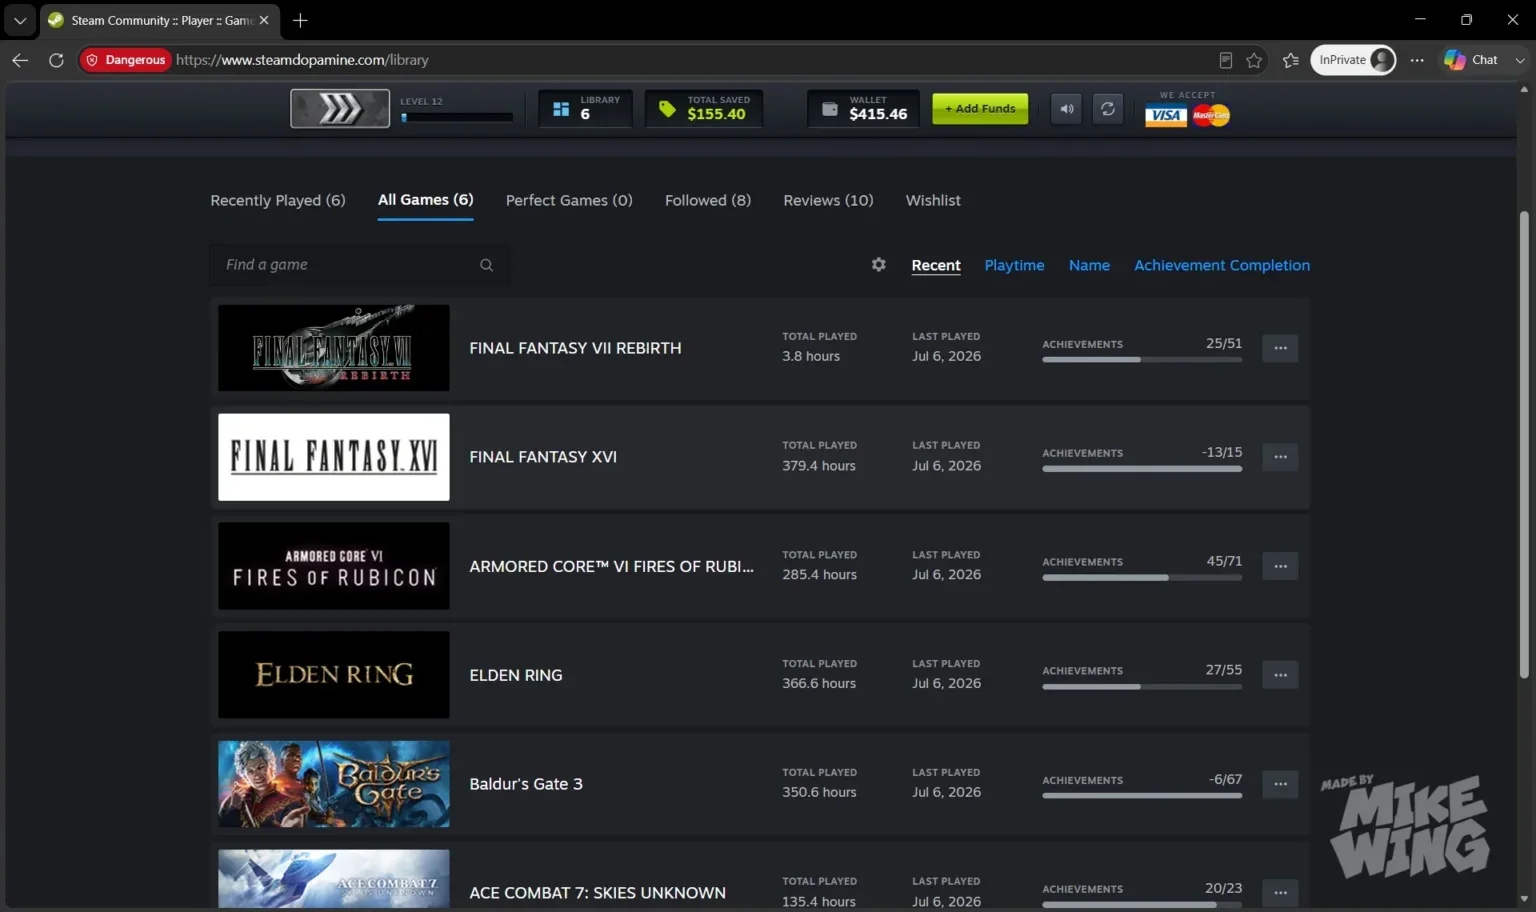The width and height of the screenshot is (1536, 912).
Task: Open a new browser tab
Action: click(300, 20)
